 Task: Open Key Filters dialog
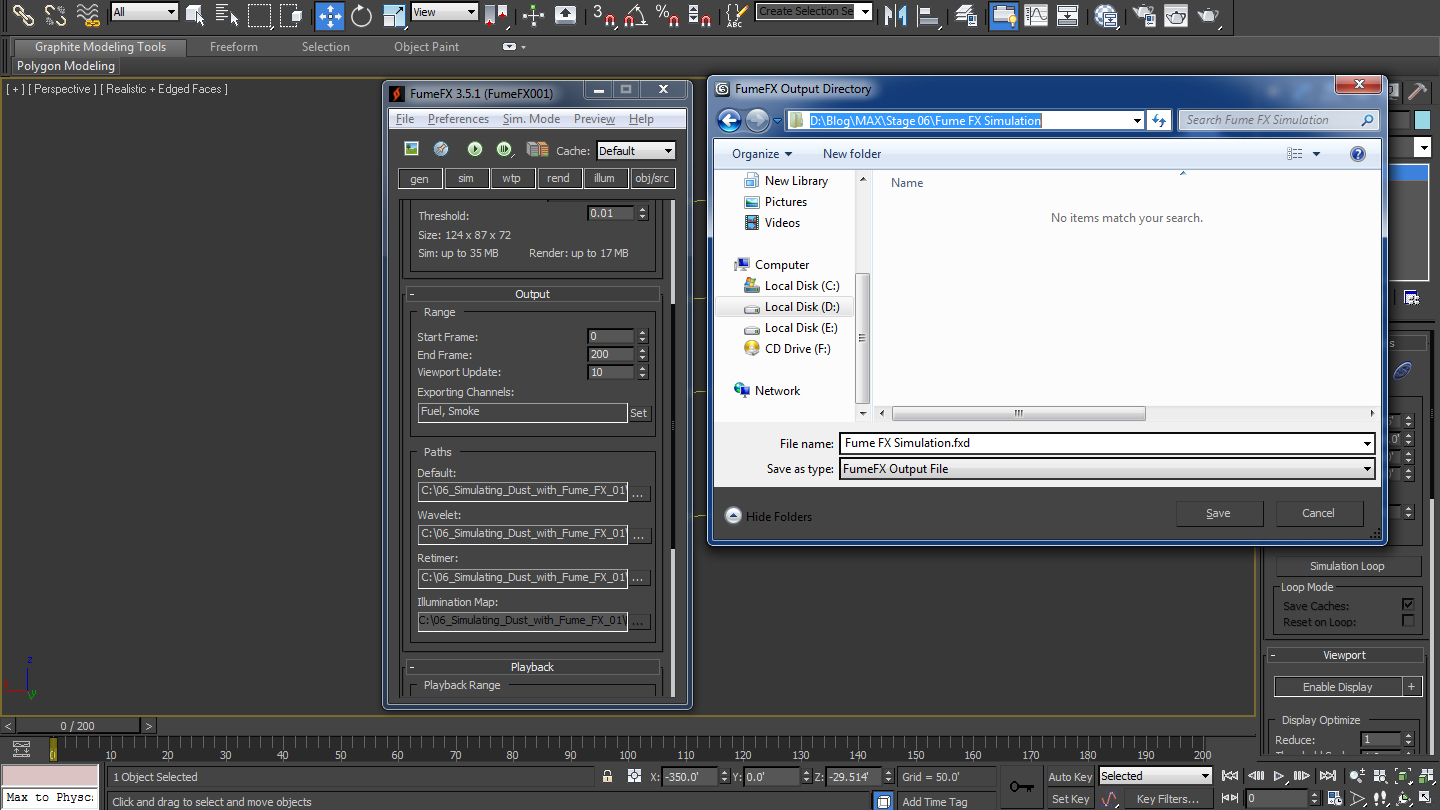(1167, 799)
